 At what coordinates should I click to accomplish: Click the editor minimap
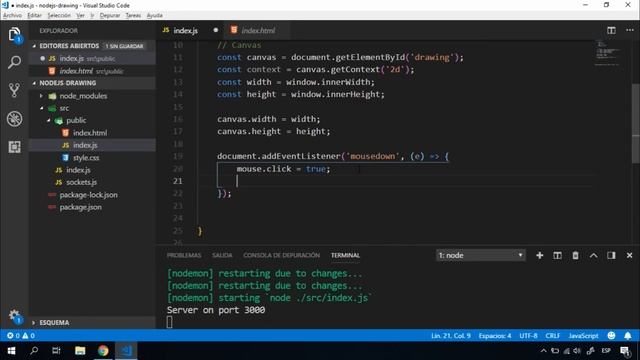[x=608, y=53]
